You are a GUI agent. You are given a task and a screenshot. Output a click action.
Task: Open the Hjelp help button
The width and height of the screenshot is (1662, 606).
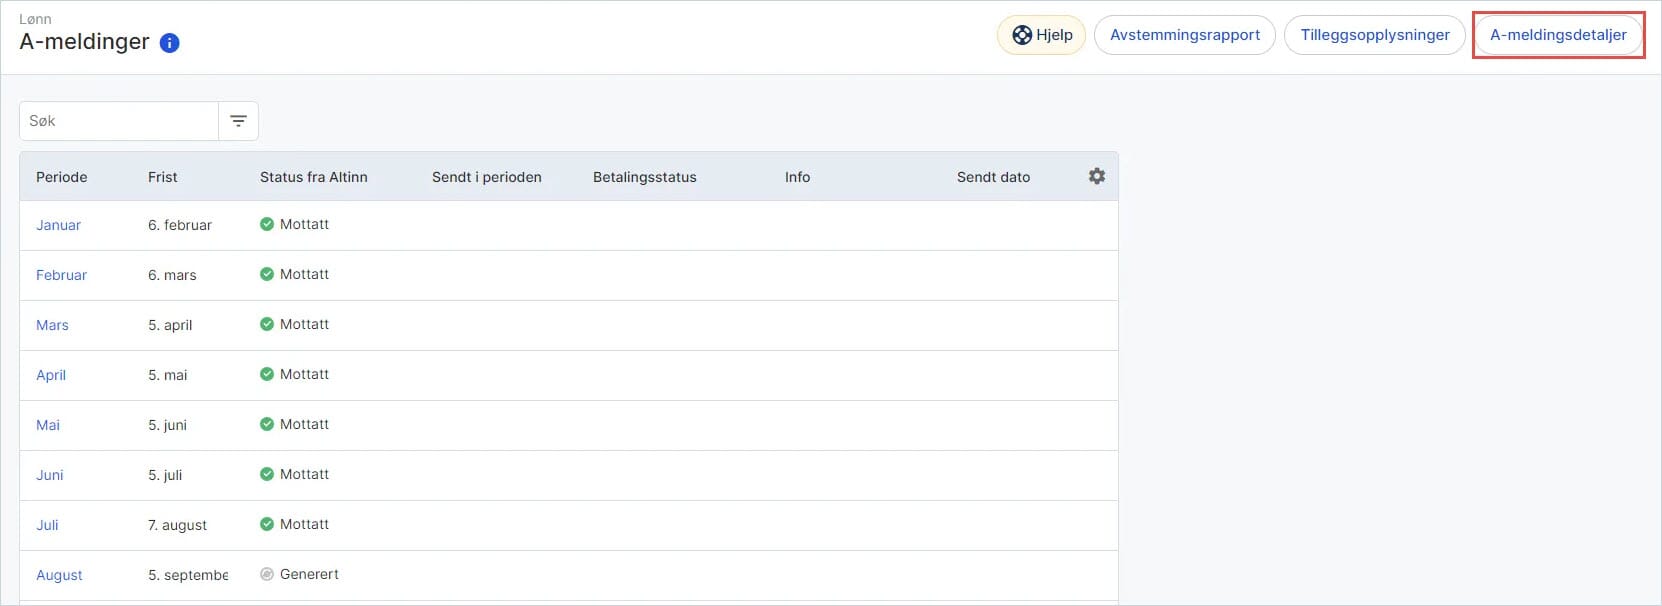click(1041, 35)
